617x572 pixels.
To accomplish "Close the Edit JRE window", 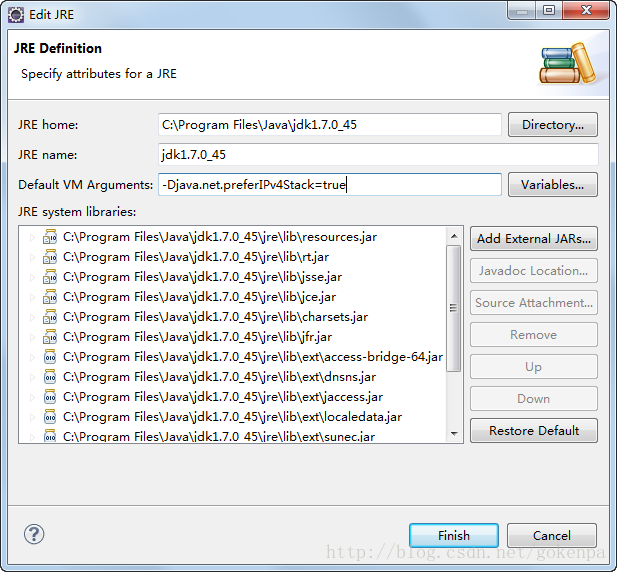I will click(x=586, y=10).
